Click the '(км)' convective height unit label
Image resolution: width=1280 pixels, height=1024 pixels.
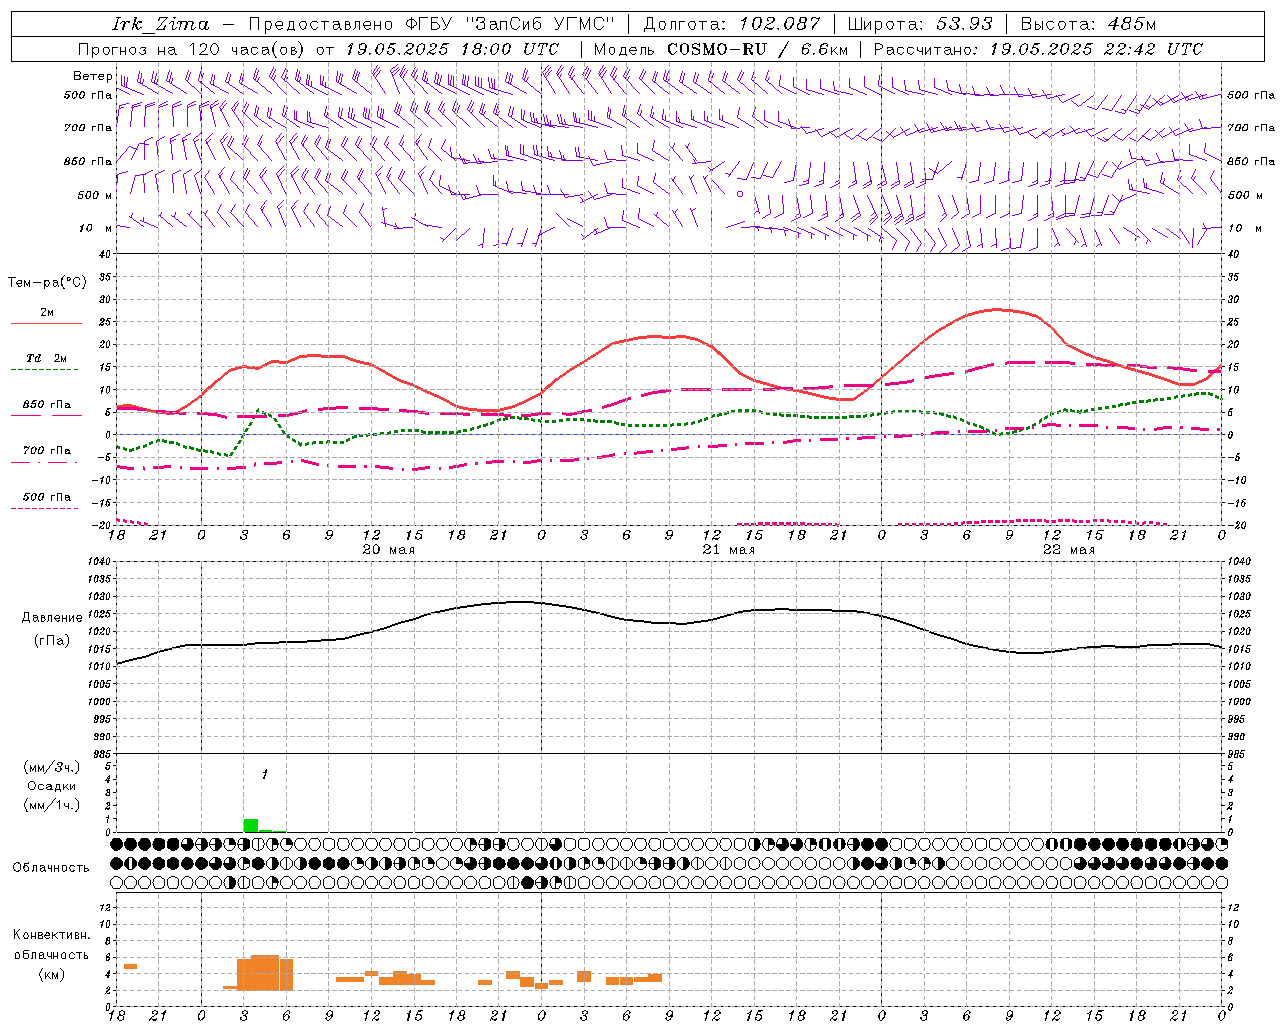coord(52,974)
